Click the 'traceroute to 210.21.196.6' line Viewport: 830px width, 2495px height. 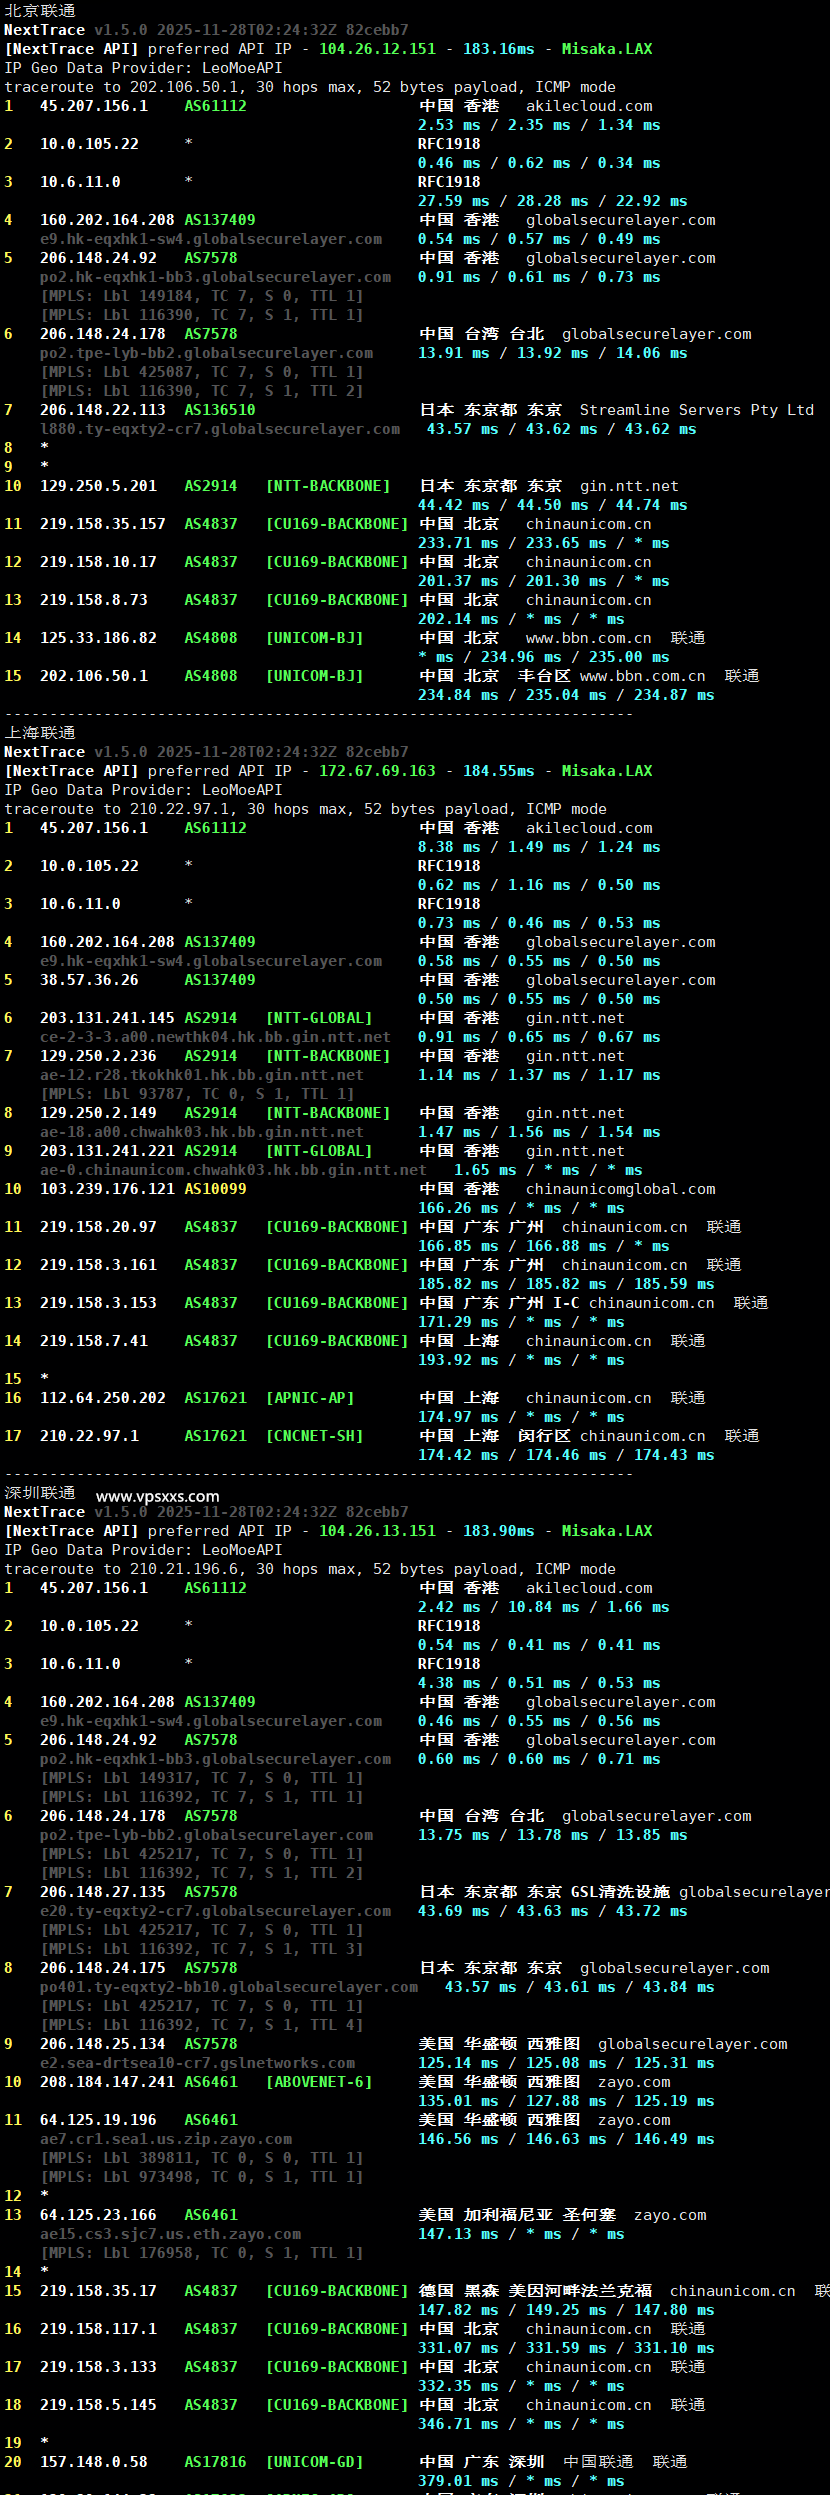point(310,1569)
